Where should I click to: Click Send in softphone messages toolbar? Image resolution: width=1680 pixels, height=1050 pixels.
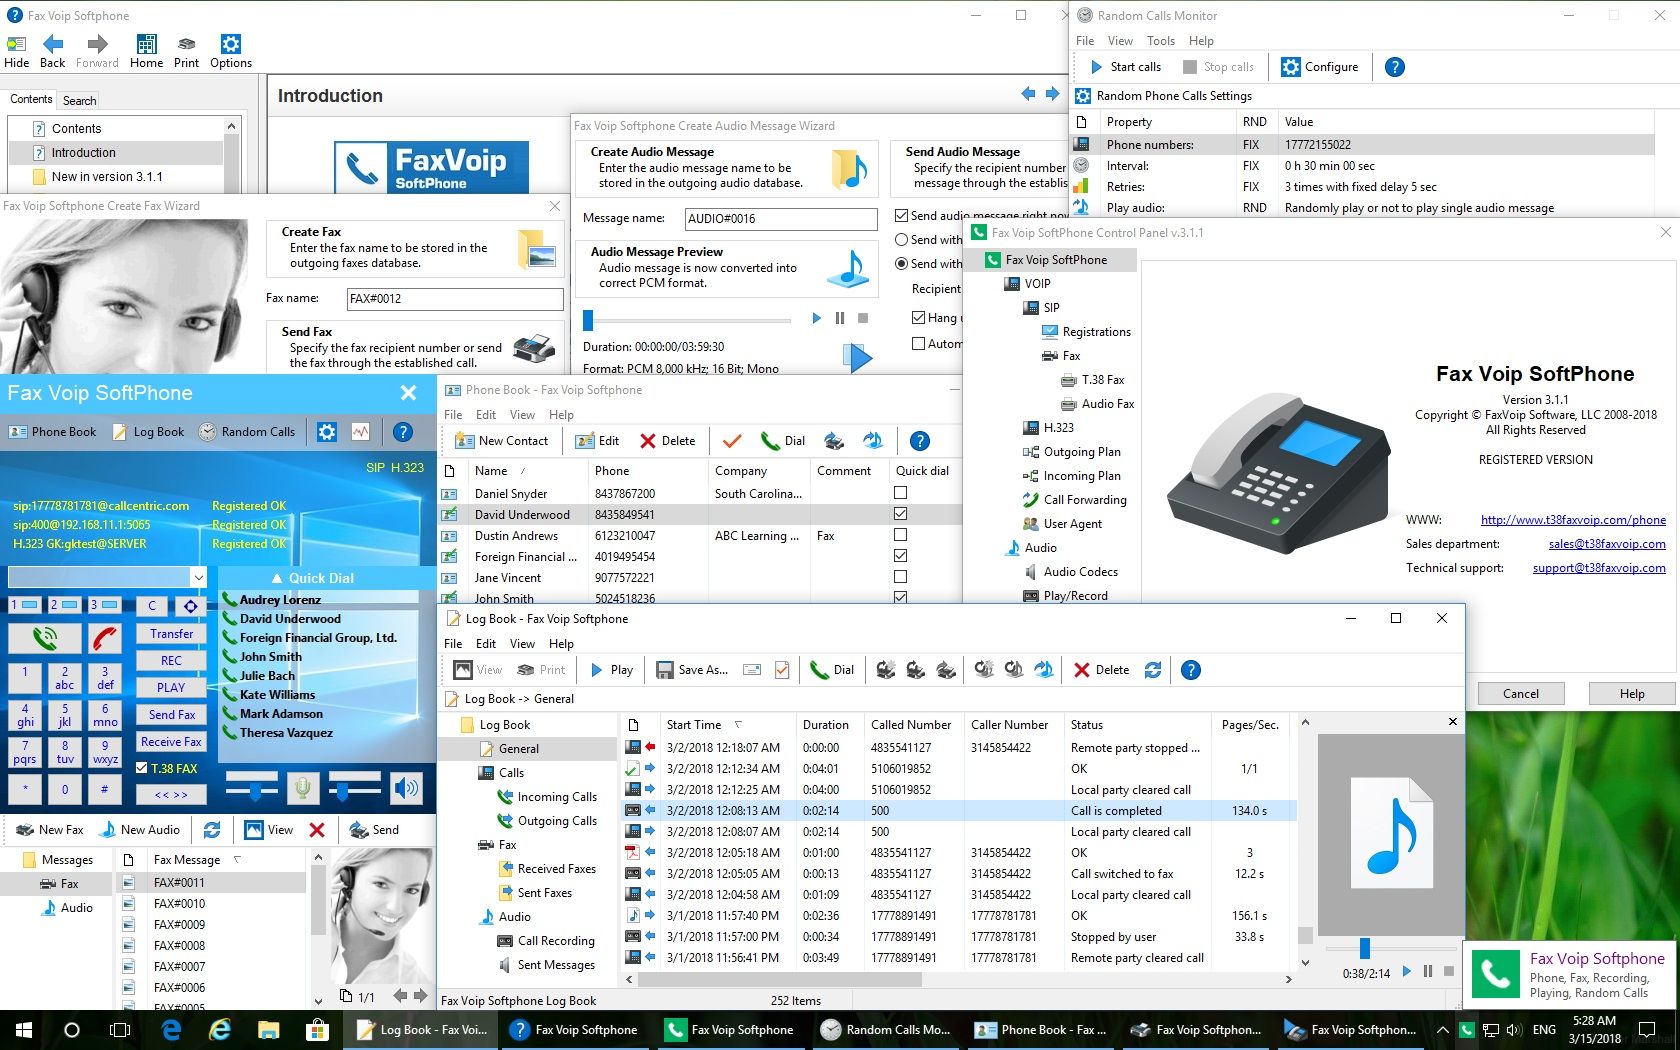(x=374, y=830)
